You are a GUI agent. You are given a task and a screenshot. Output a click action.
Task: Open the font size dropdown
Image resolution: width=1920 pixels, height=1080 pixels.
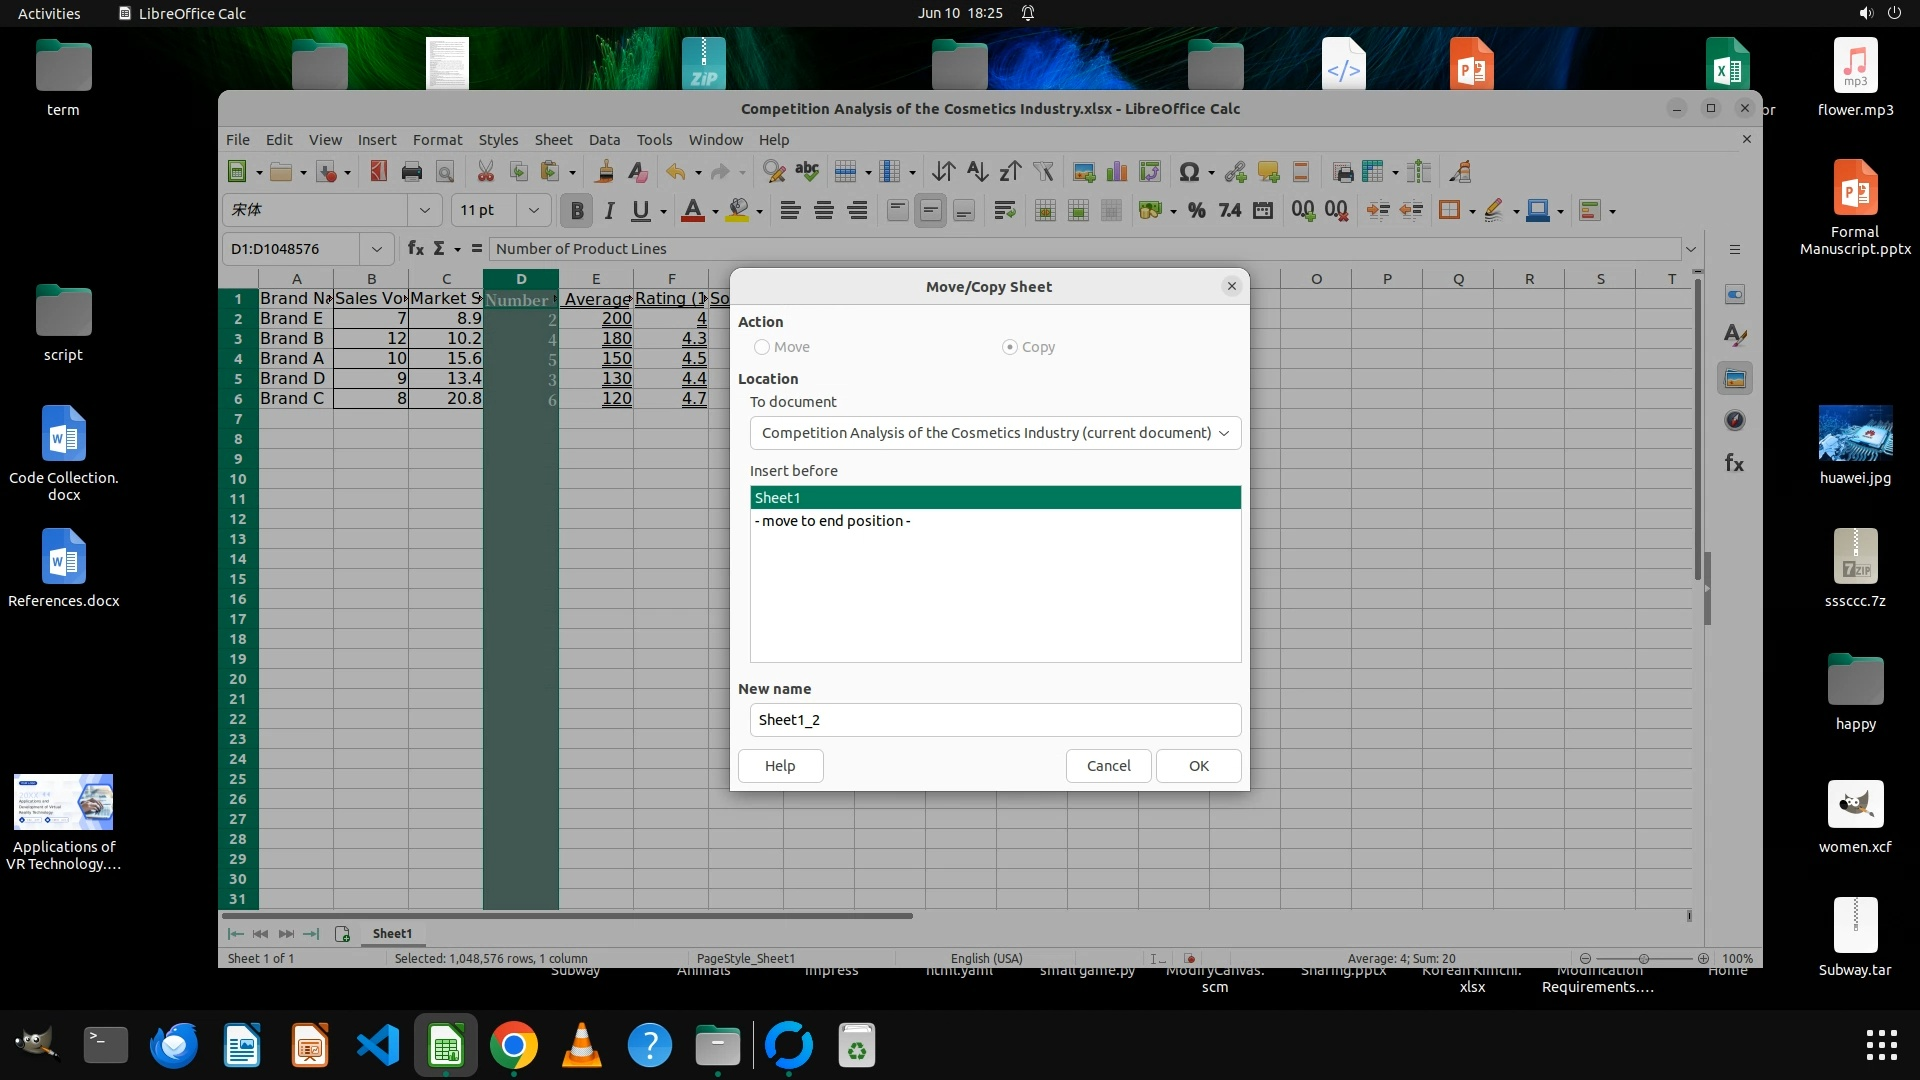pyautogui.click(x=533, y=210)
